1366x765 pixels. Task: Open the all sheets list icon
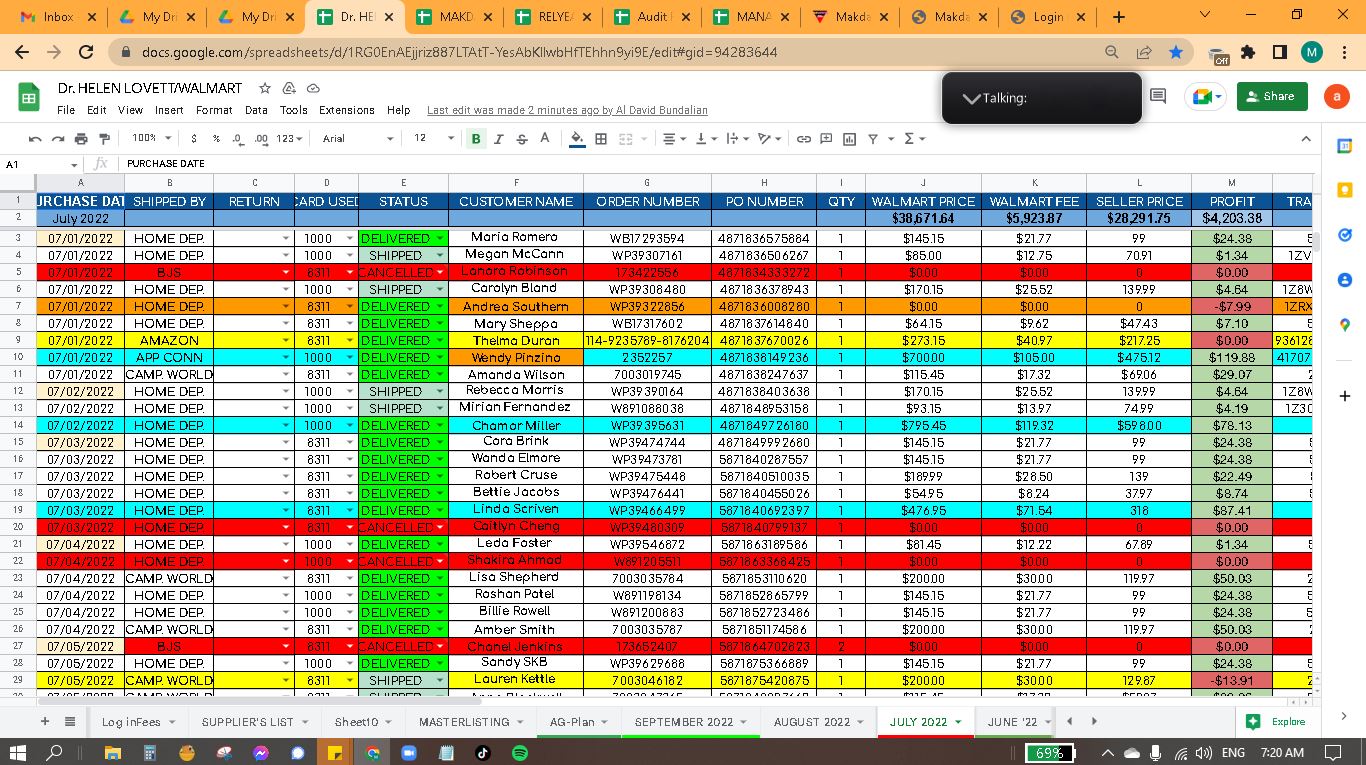[x=70, y=721]
